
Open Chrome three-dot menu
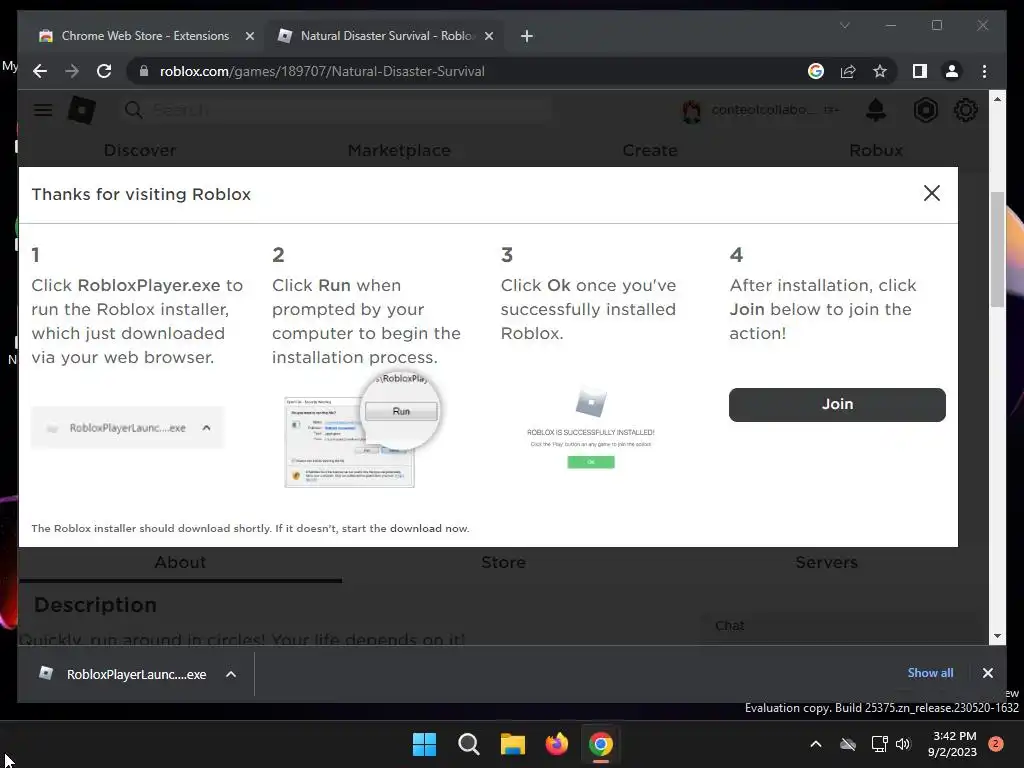pyautogui.click(x=984, y=71)
